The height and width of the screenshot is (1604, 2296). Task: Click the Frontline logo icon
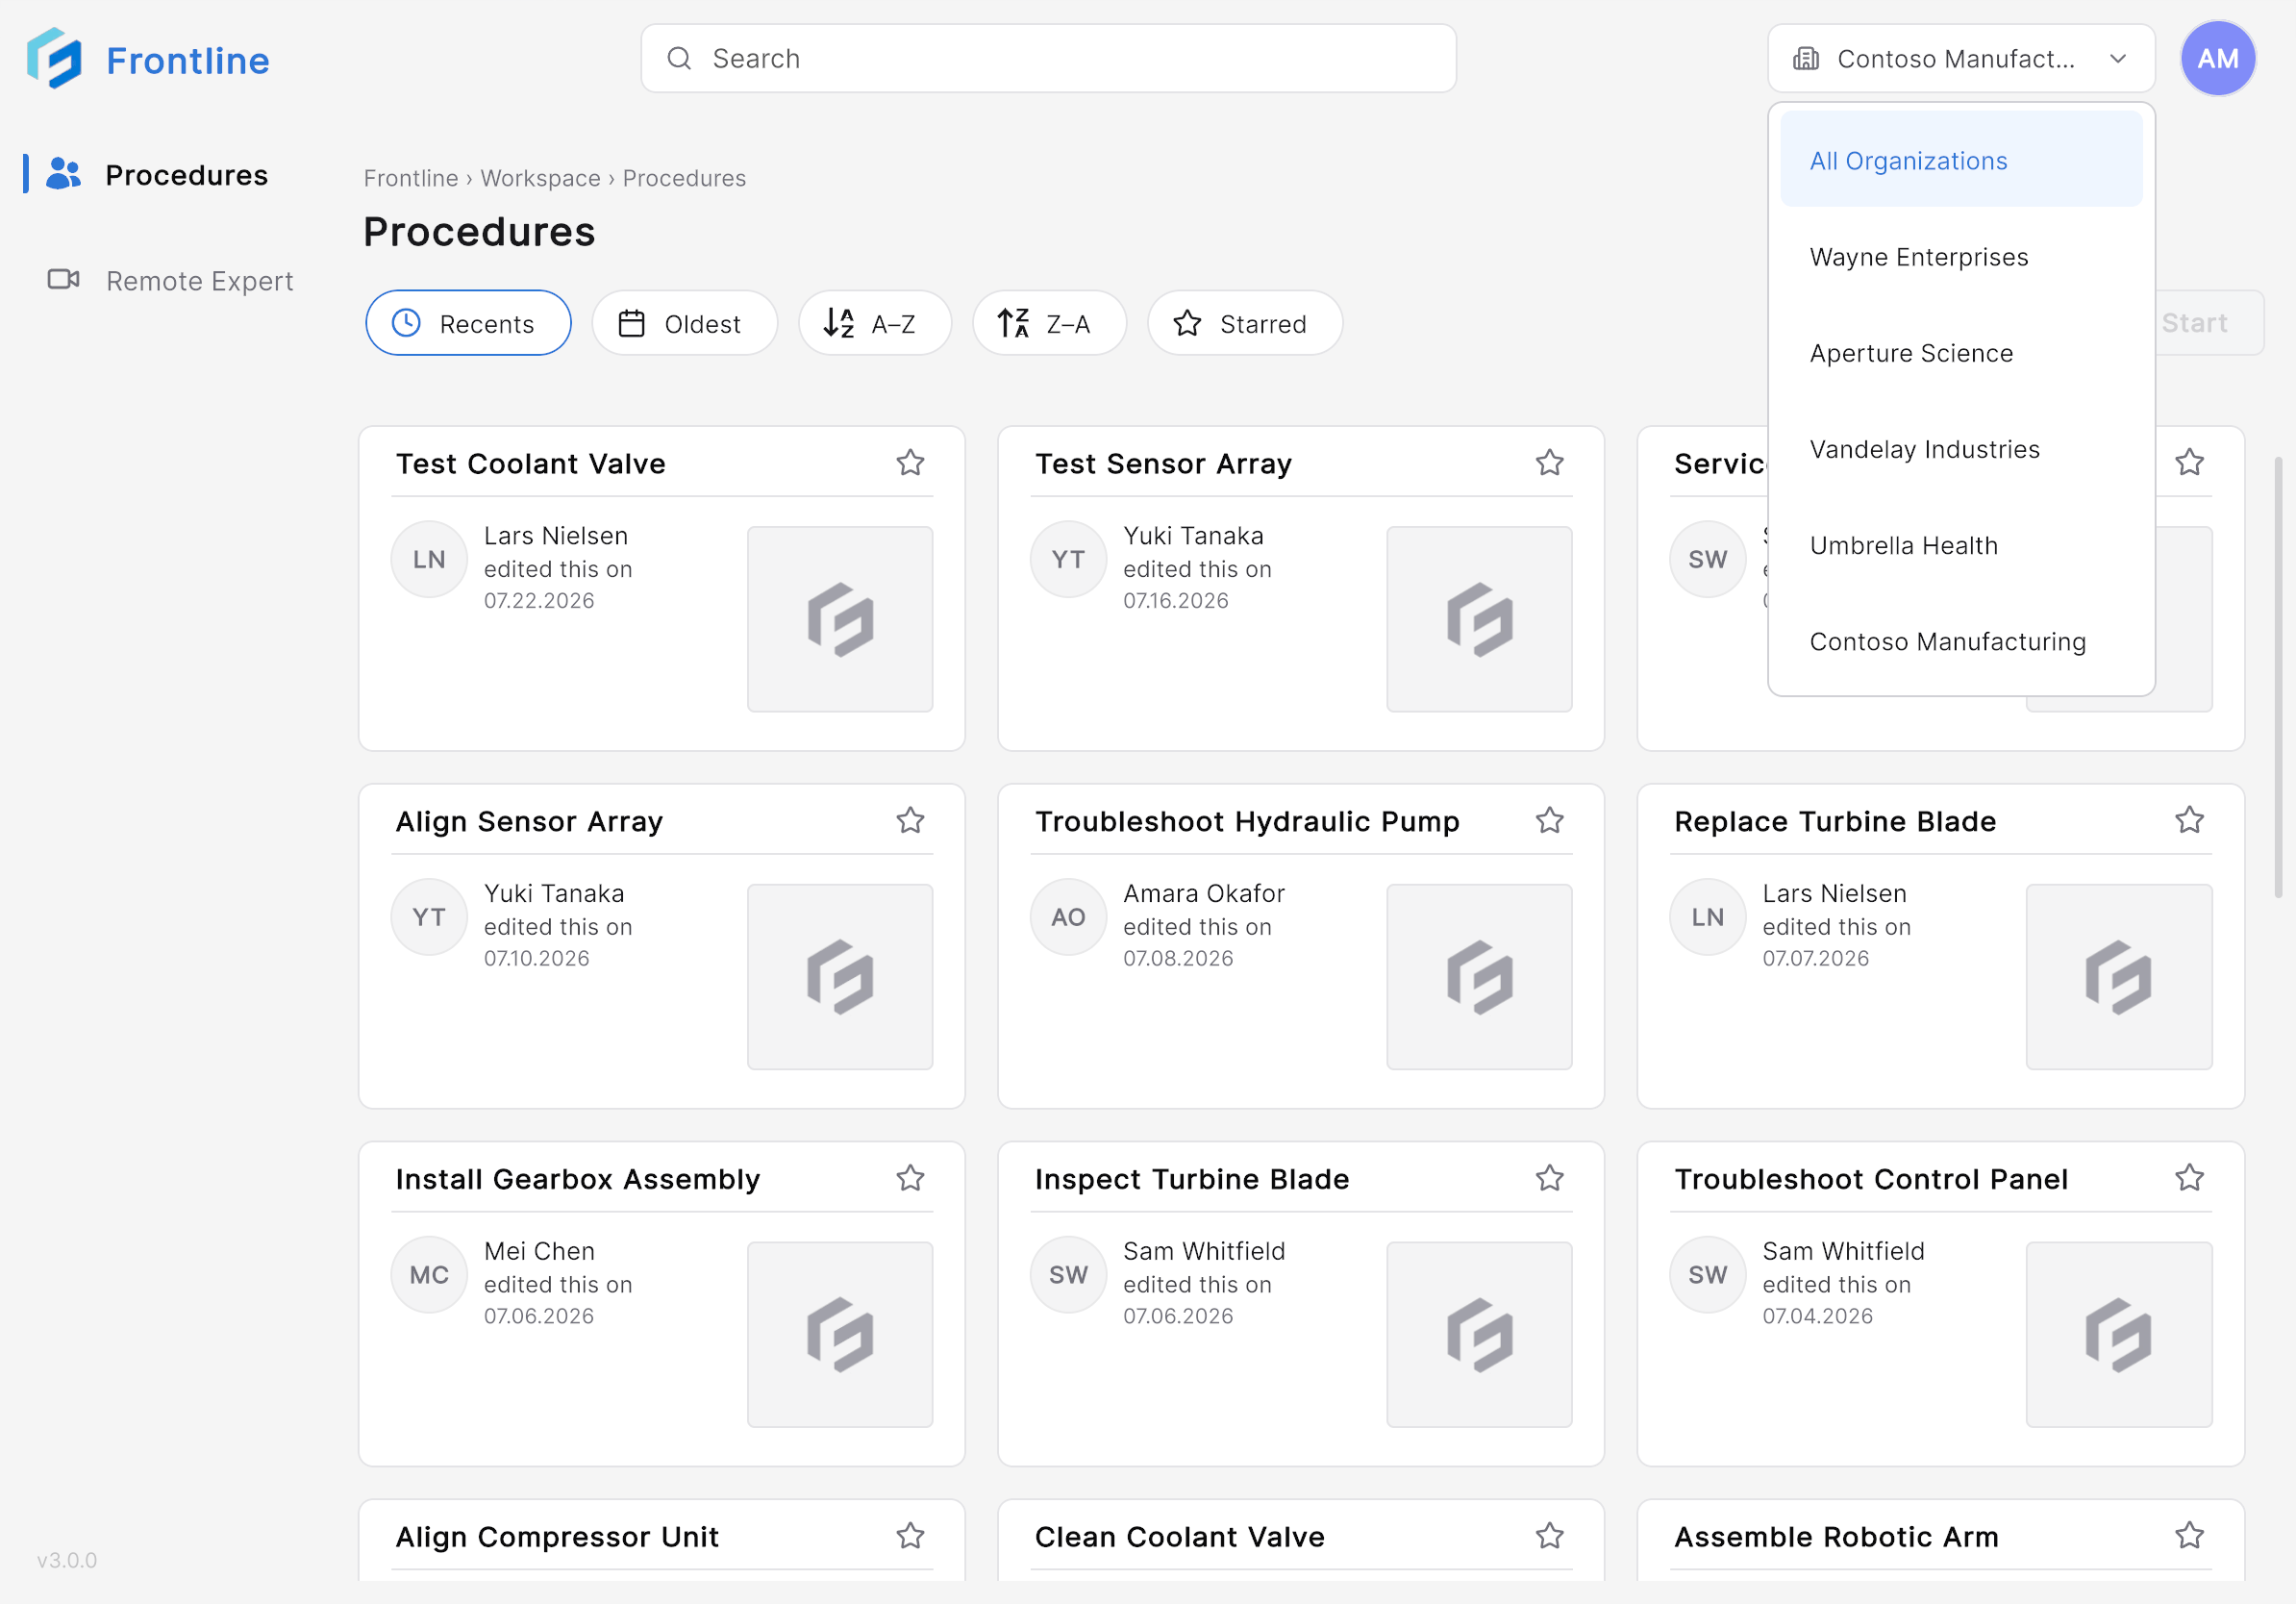54,59
